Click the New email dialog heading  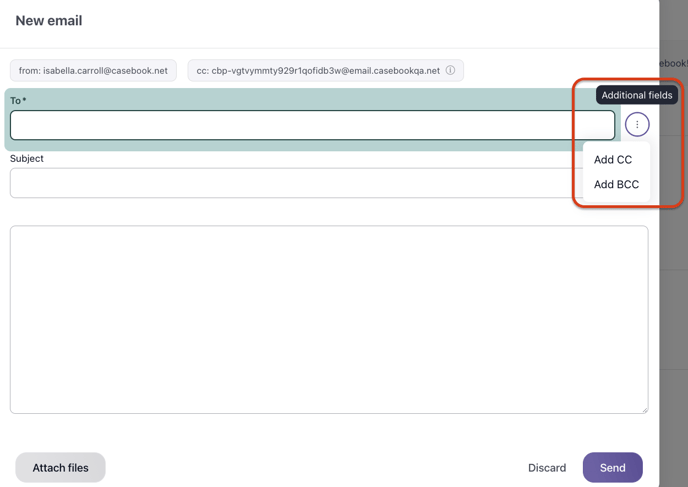[49, 21]
